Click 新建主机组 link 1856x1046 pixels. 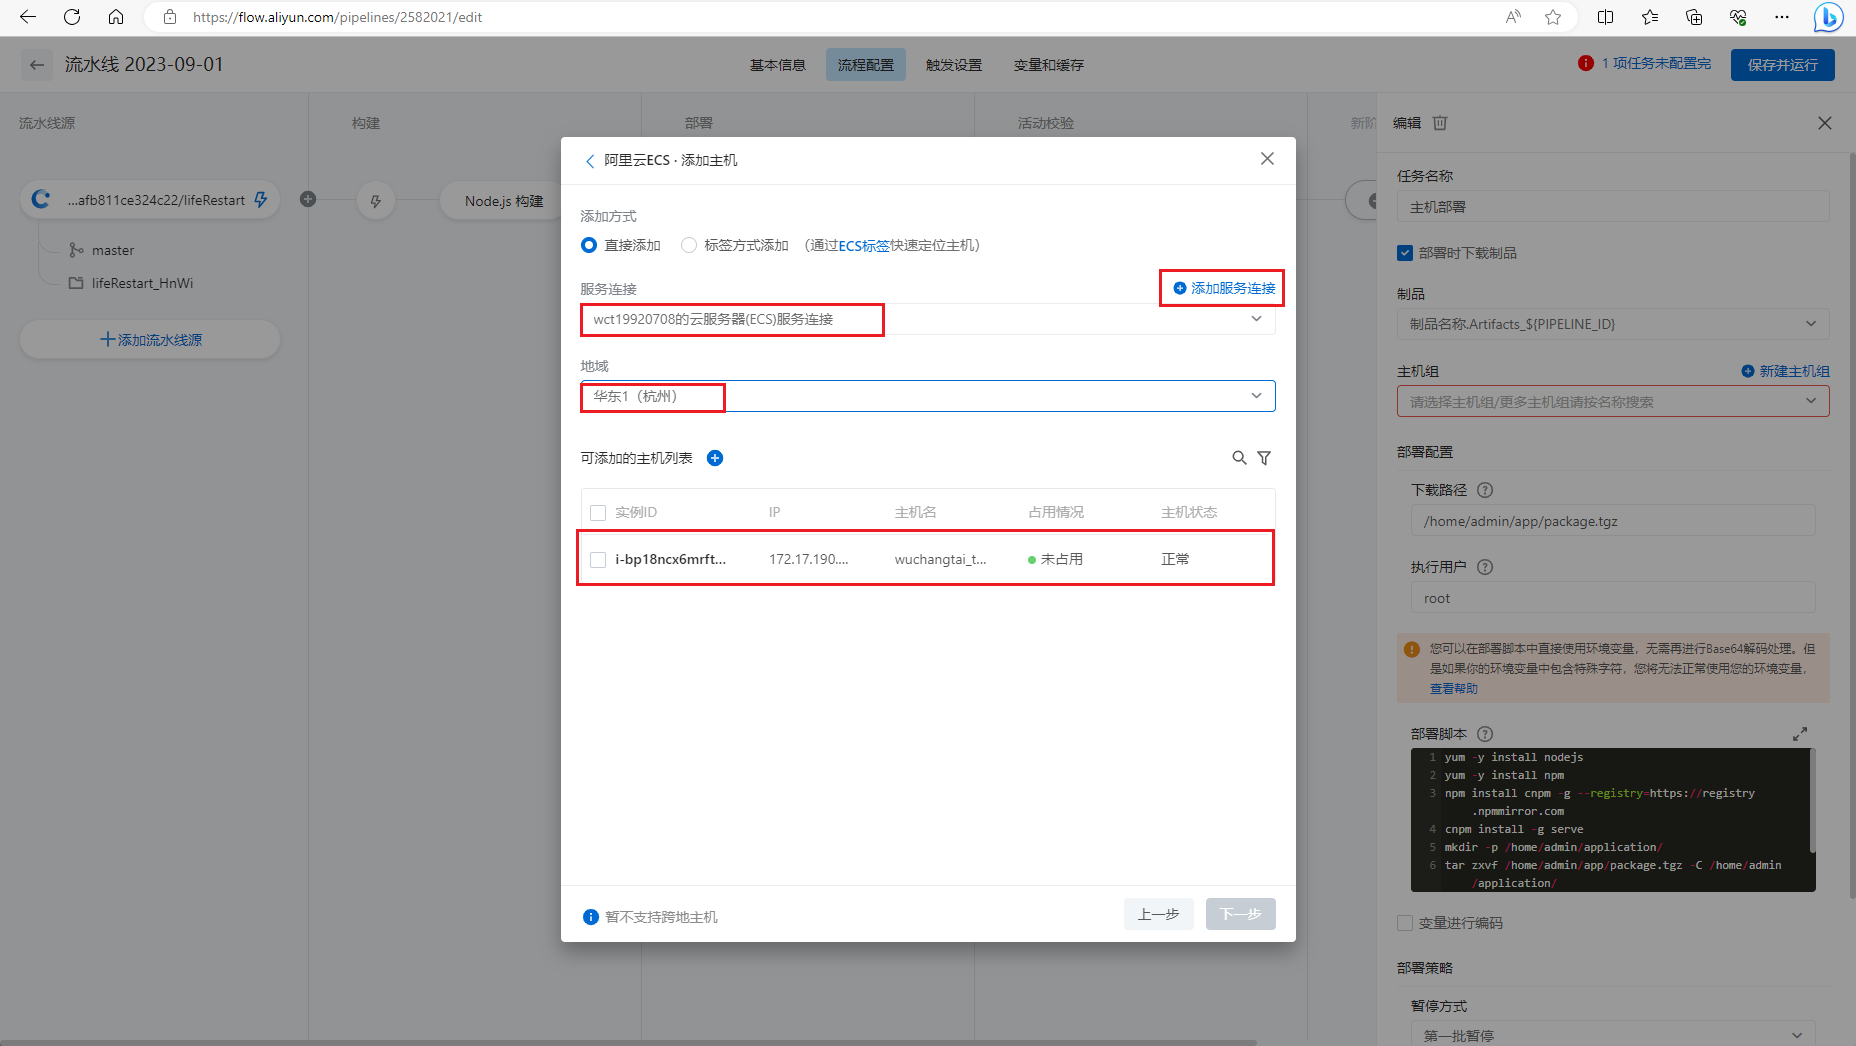[1786, 371]
